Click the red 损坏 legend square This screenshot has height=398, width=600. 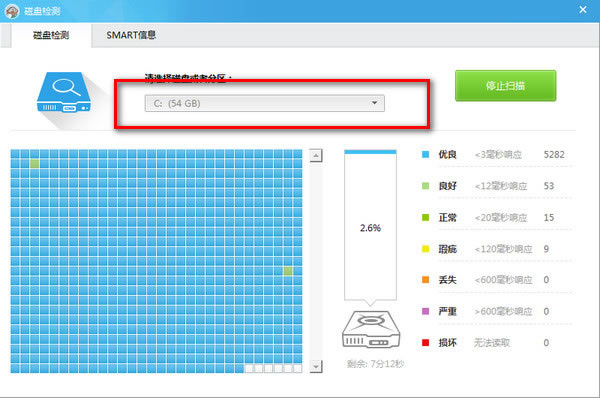pos(425,343)
